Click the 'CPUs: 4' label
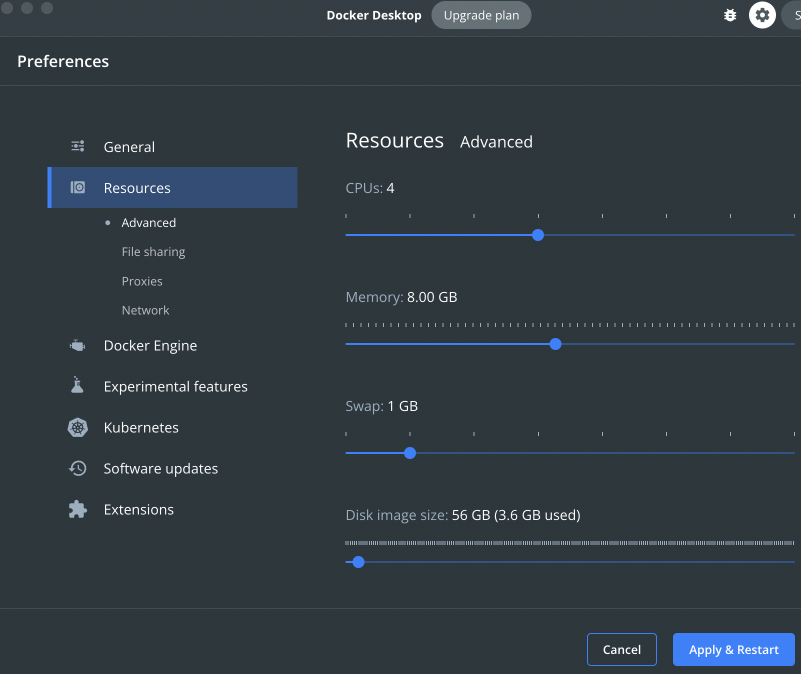801x674 pixels. click(370, 188)
